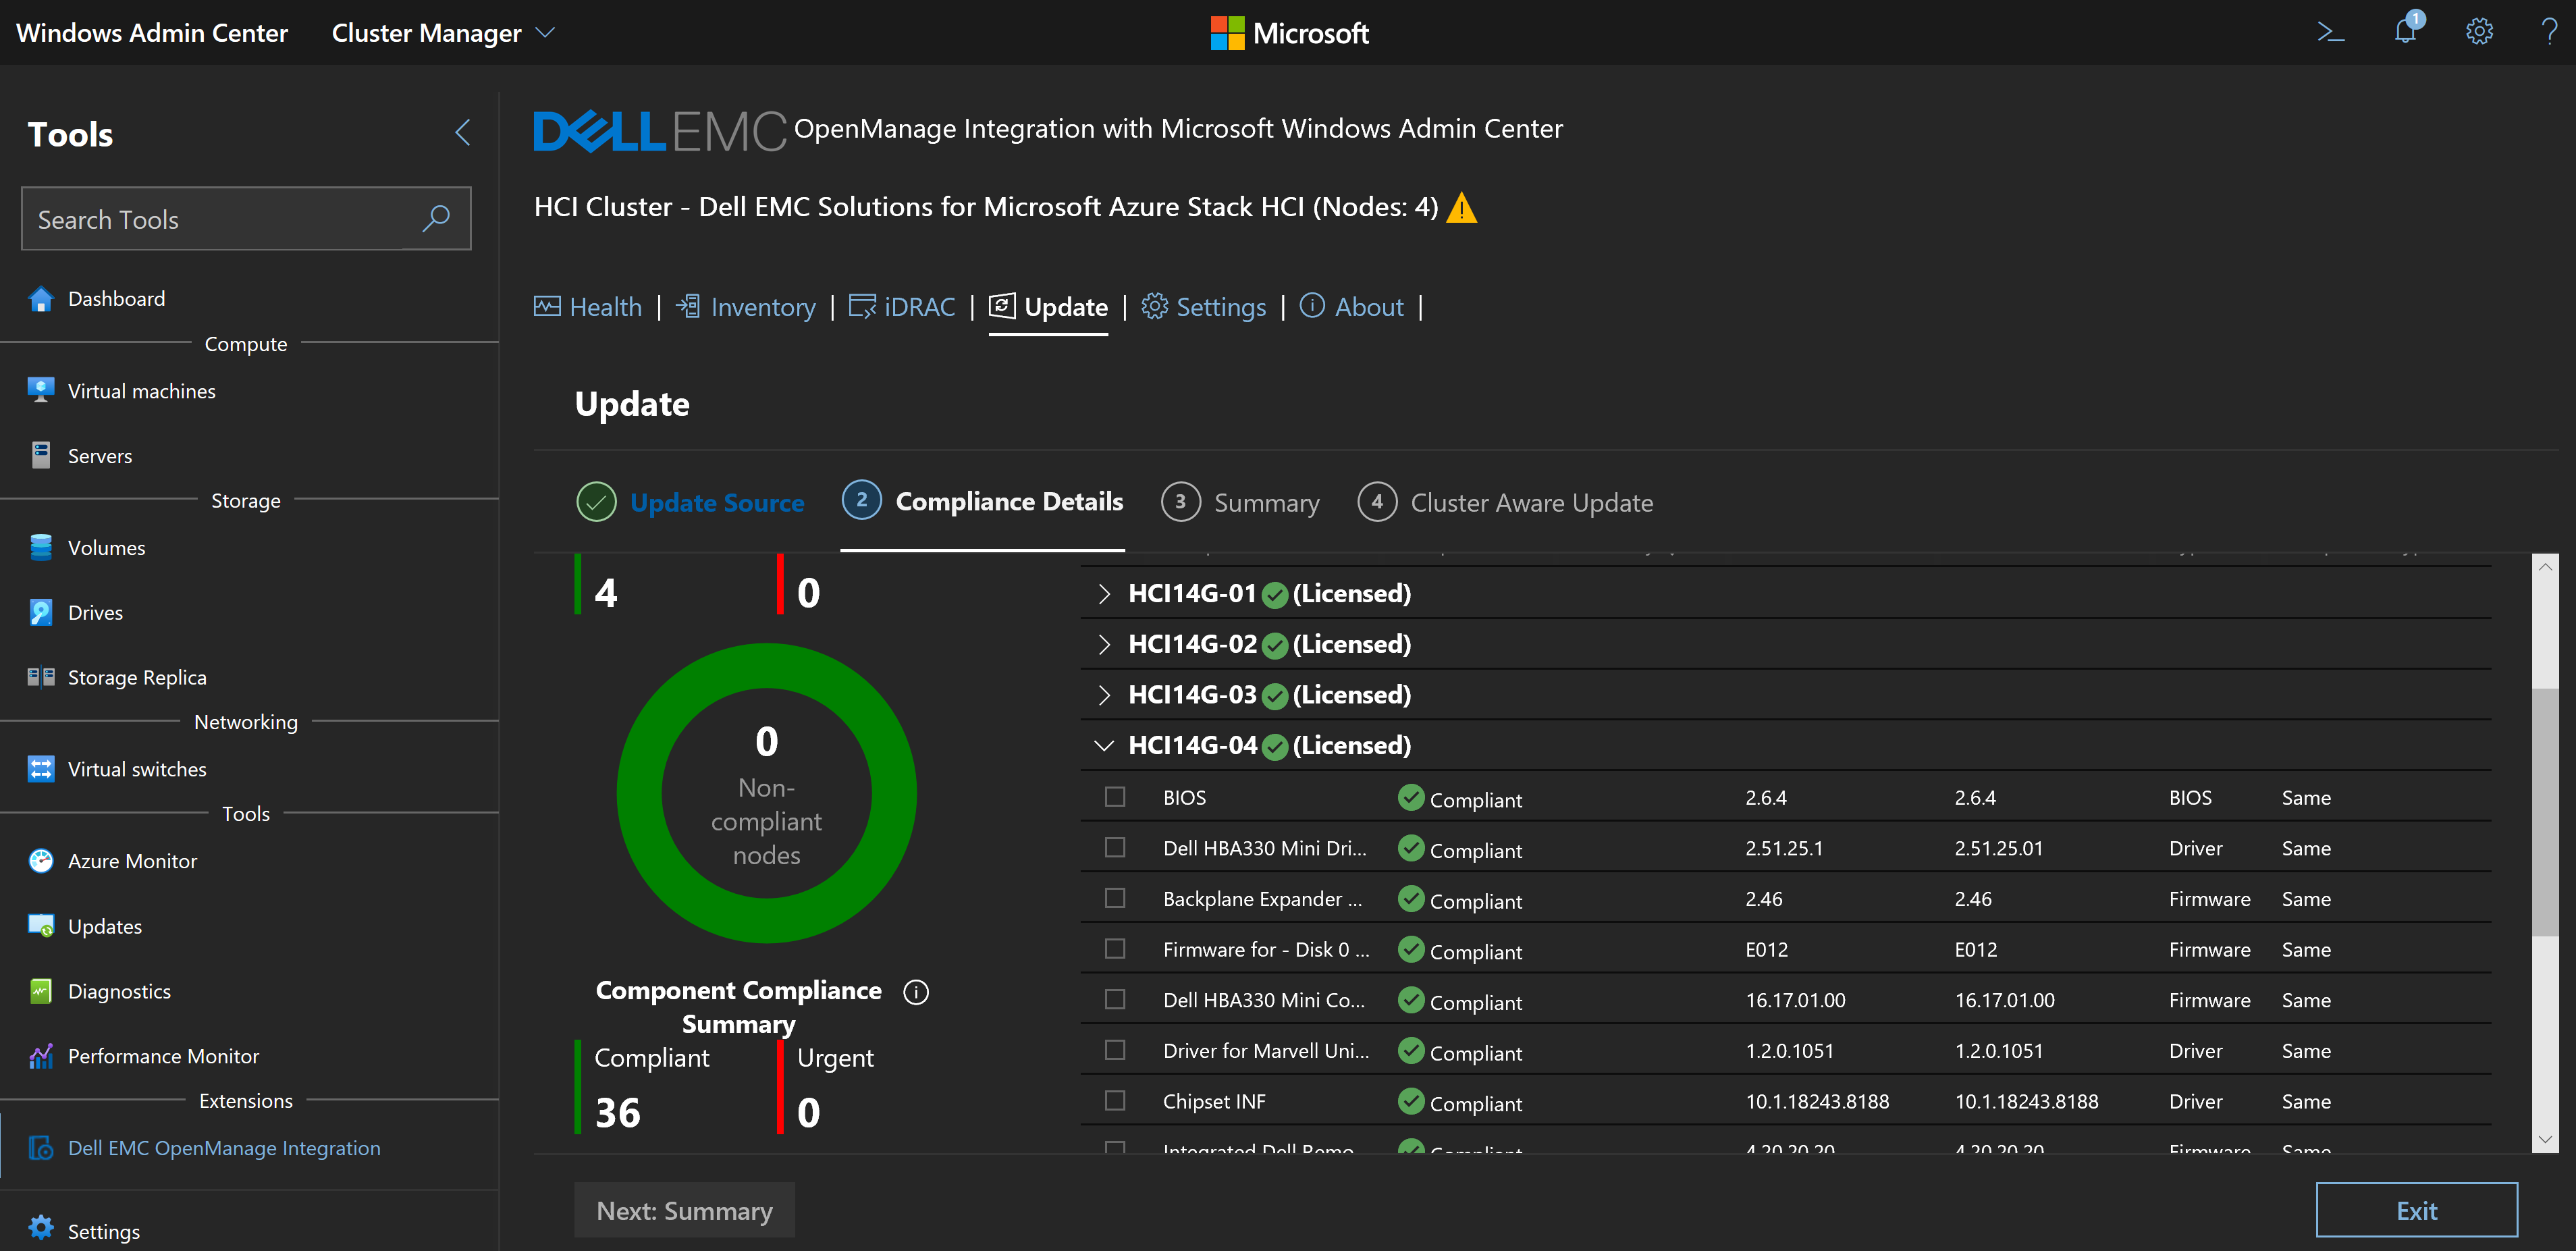Go to Update Source step
Image resolution: width=2576 pixels, height=1251 pixels.
[690, 502]
